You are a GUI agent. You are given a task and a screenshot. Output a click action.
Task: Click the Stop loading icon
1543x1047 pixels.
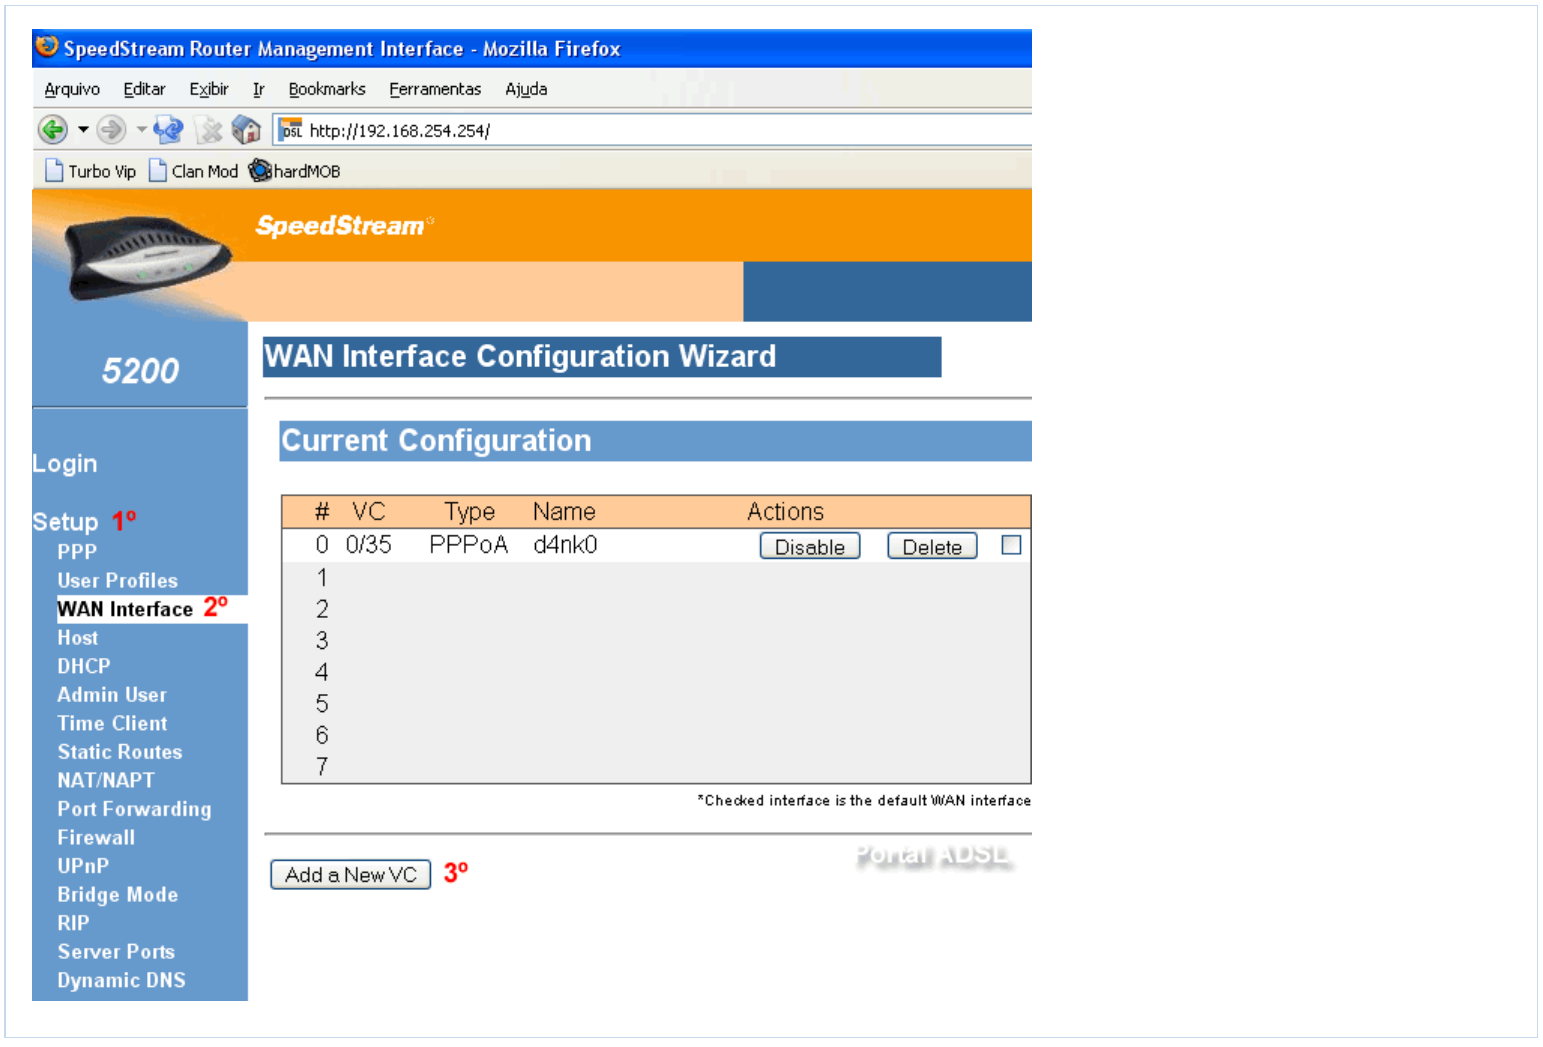[x=208, y=129]
